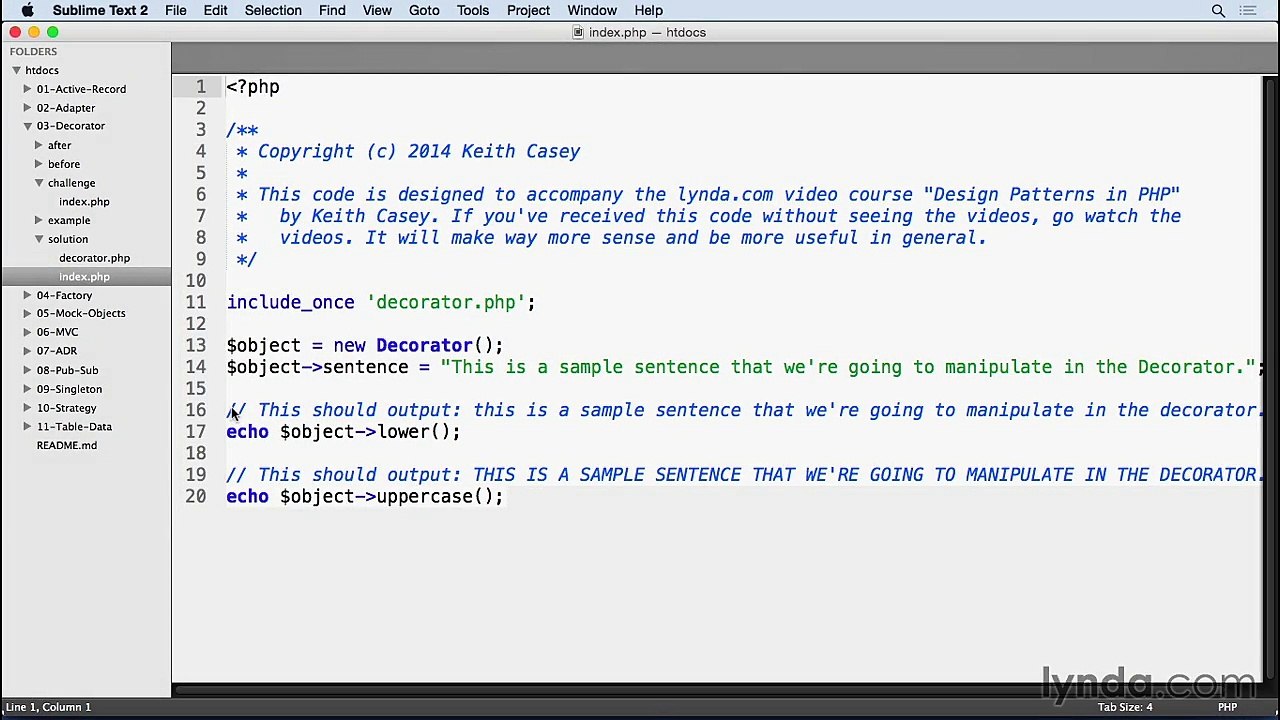Expand the 01-Active-Record folder arrow
Viewport: 1280px width, 720px height.
click(x=28, y=89)
